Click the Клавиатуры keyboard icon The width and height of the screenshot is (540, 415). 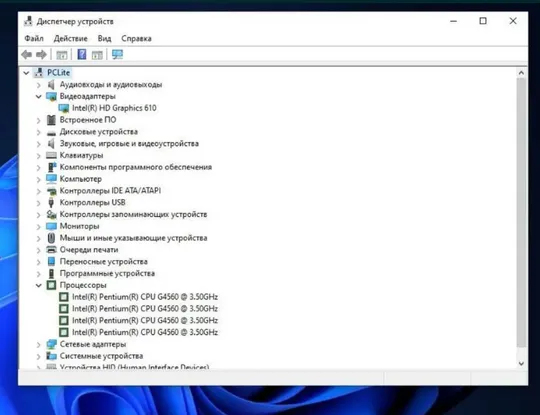[x=51, y=155]
